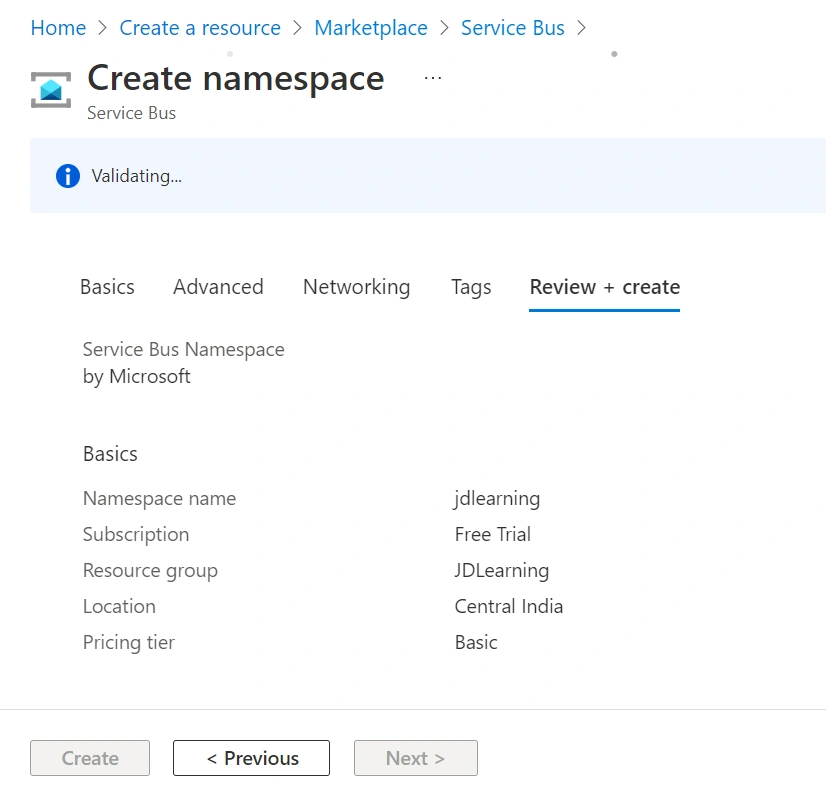Click the Basics section heading

pyautogui.click(x=110, y=454)
